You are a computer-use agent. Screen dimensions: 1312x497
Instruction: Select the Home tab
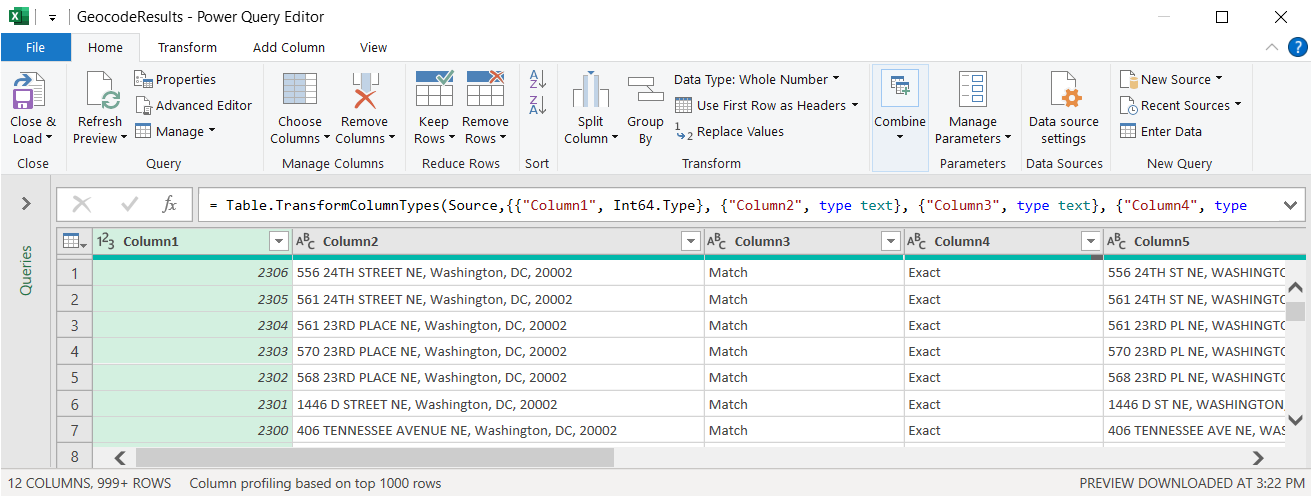[105, 47]
